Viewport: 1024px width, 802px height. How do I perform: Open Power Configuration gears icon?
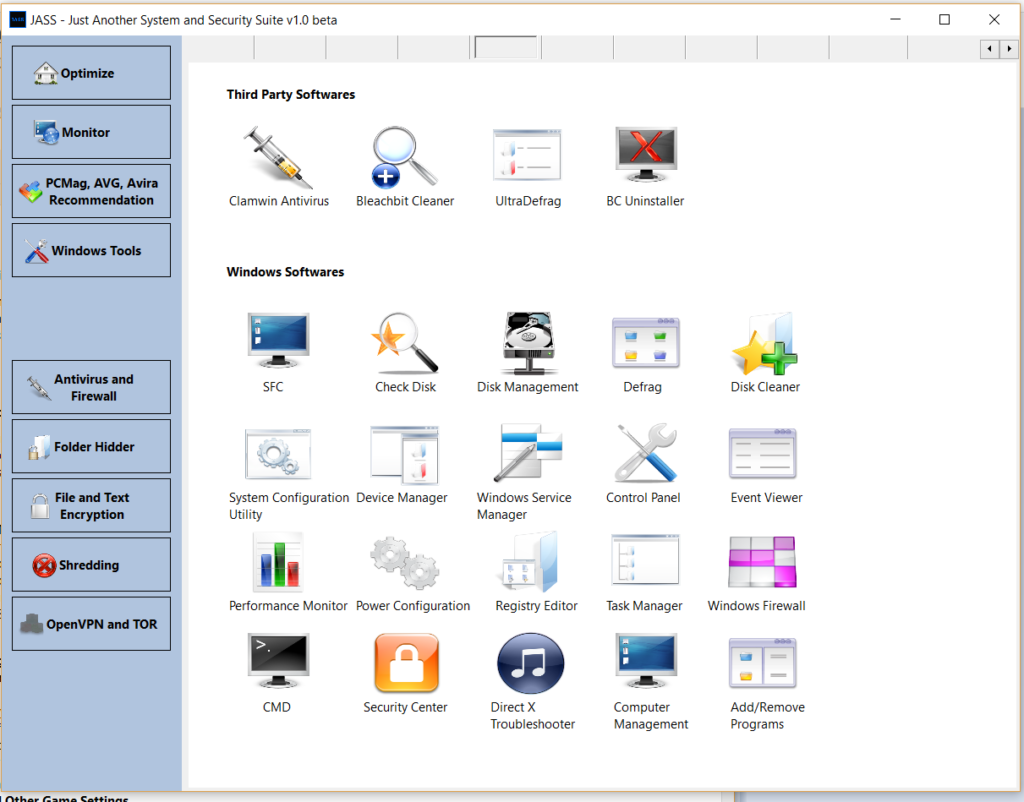pos(404,562)
